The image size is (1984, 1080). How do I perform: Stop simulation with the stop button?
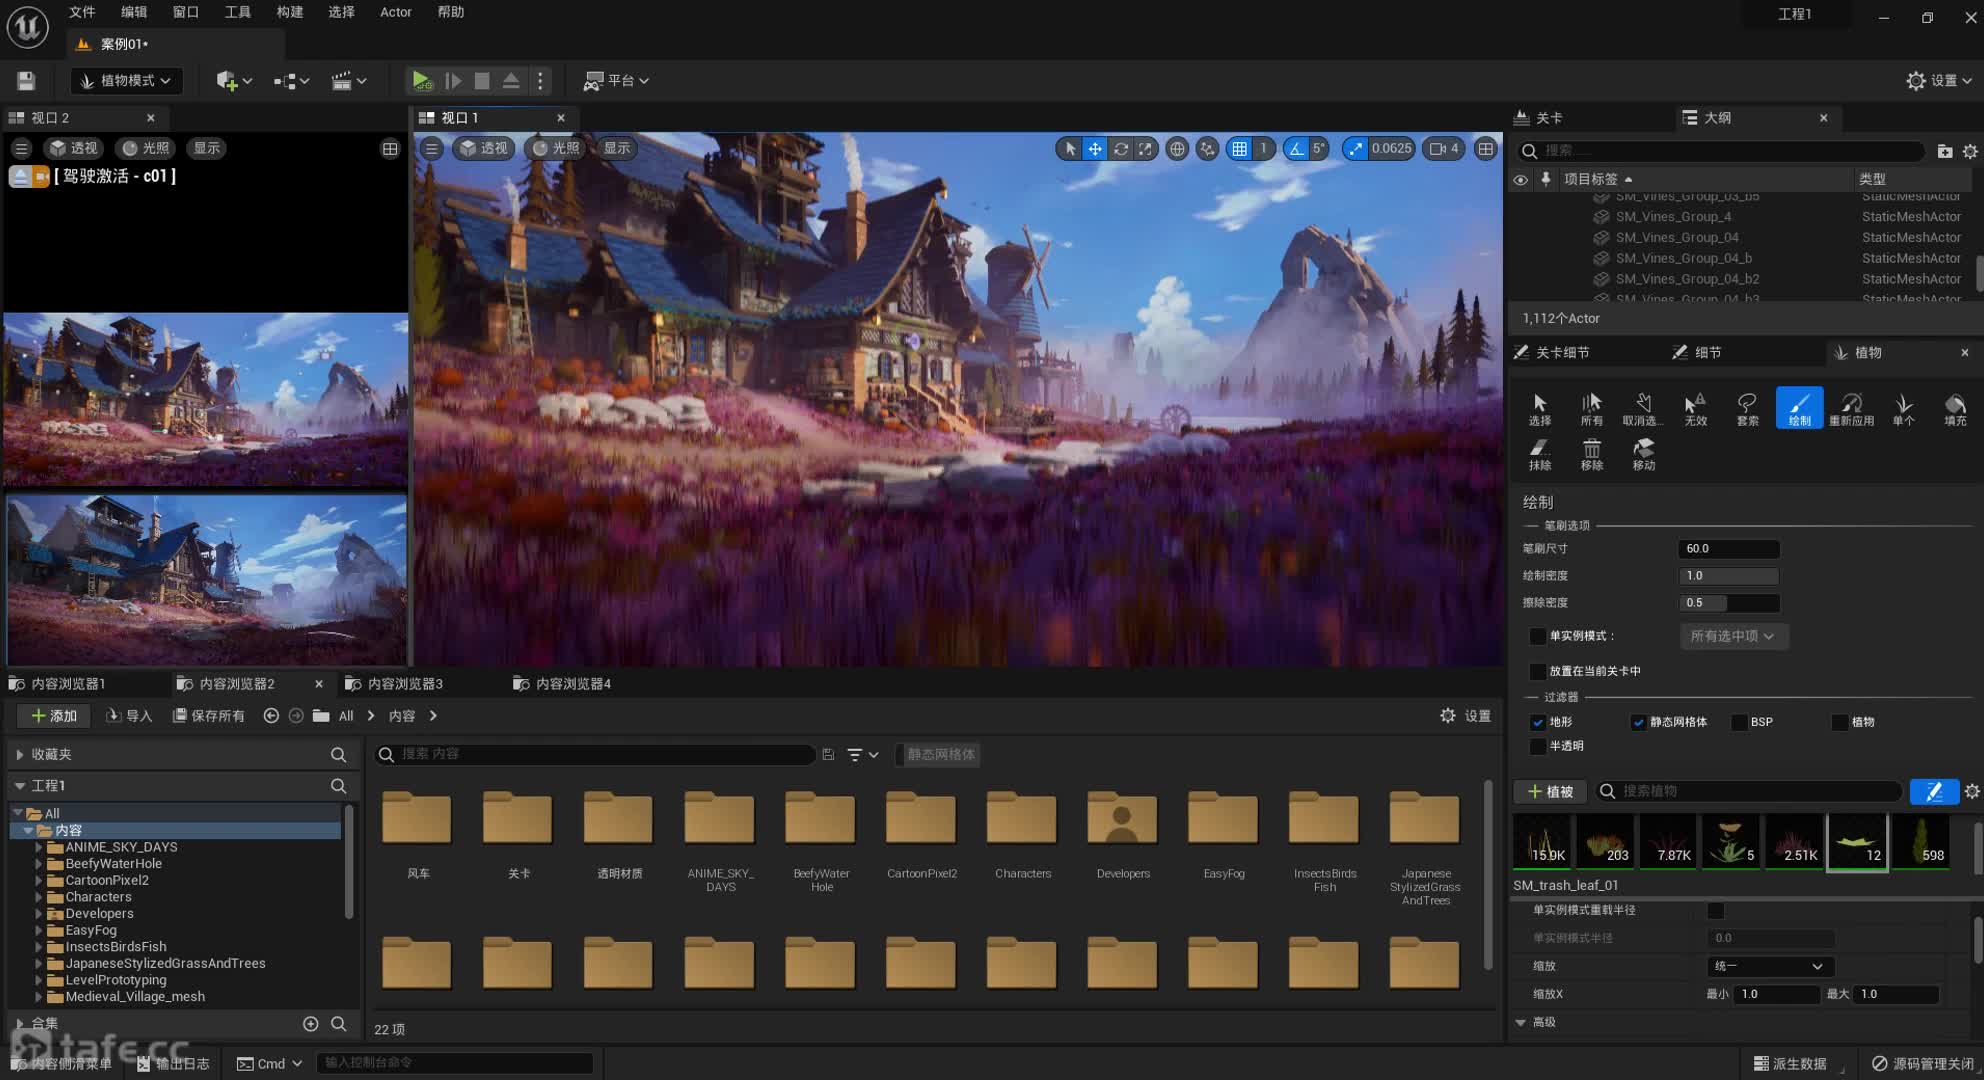(x=482, y=81)
